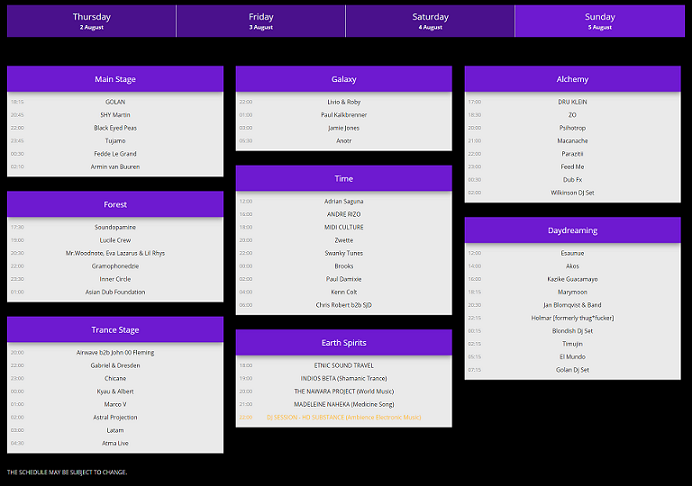692x486 pixels.
Task: Click the Zwette entry
Action: pyautogui.click(x=344, y=240)
